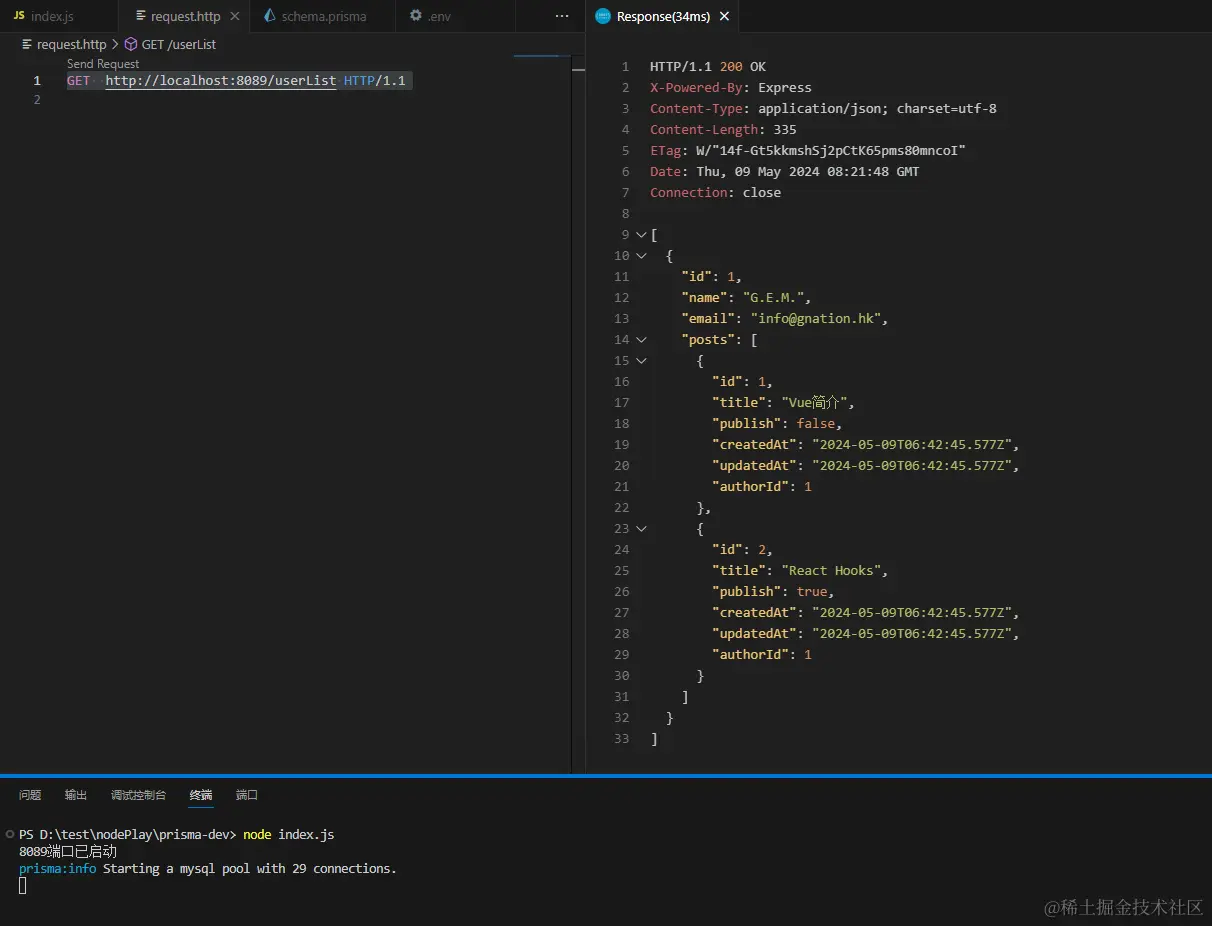Click GET /userList breadcrumb item

[x=179, y=44]
